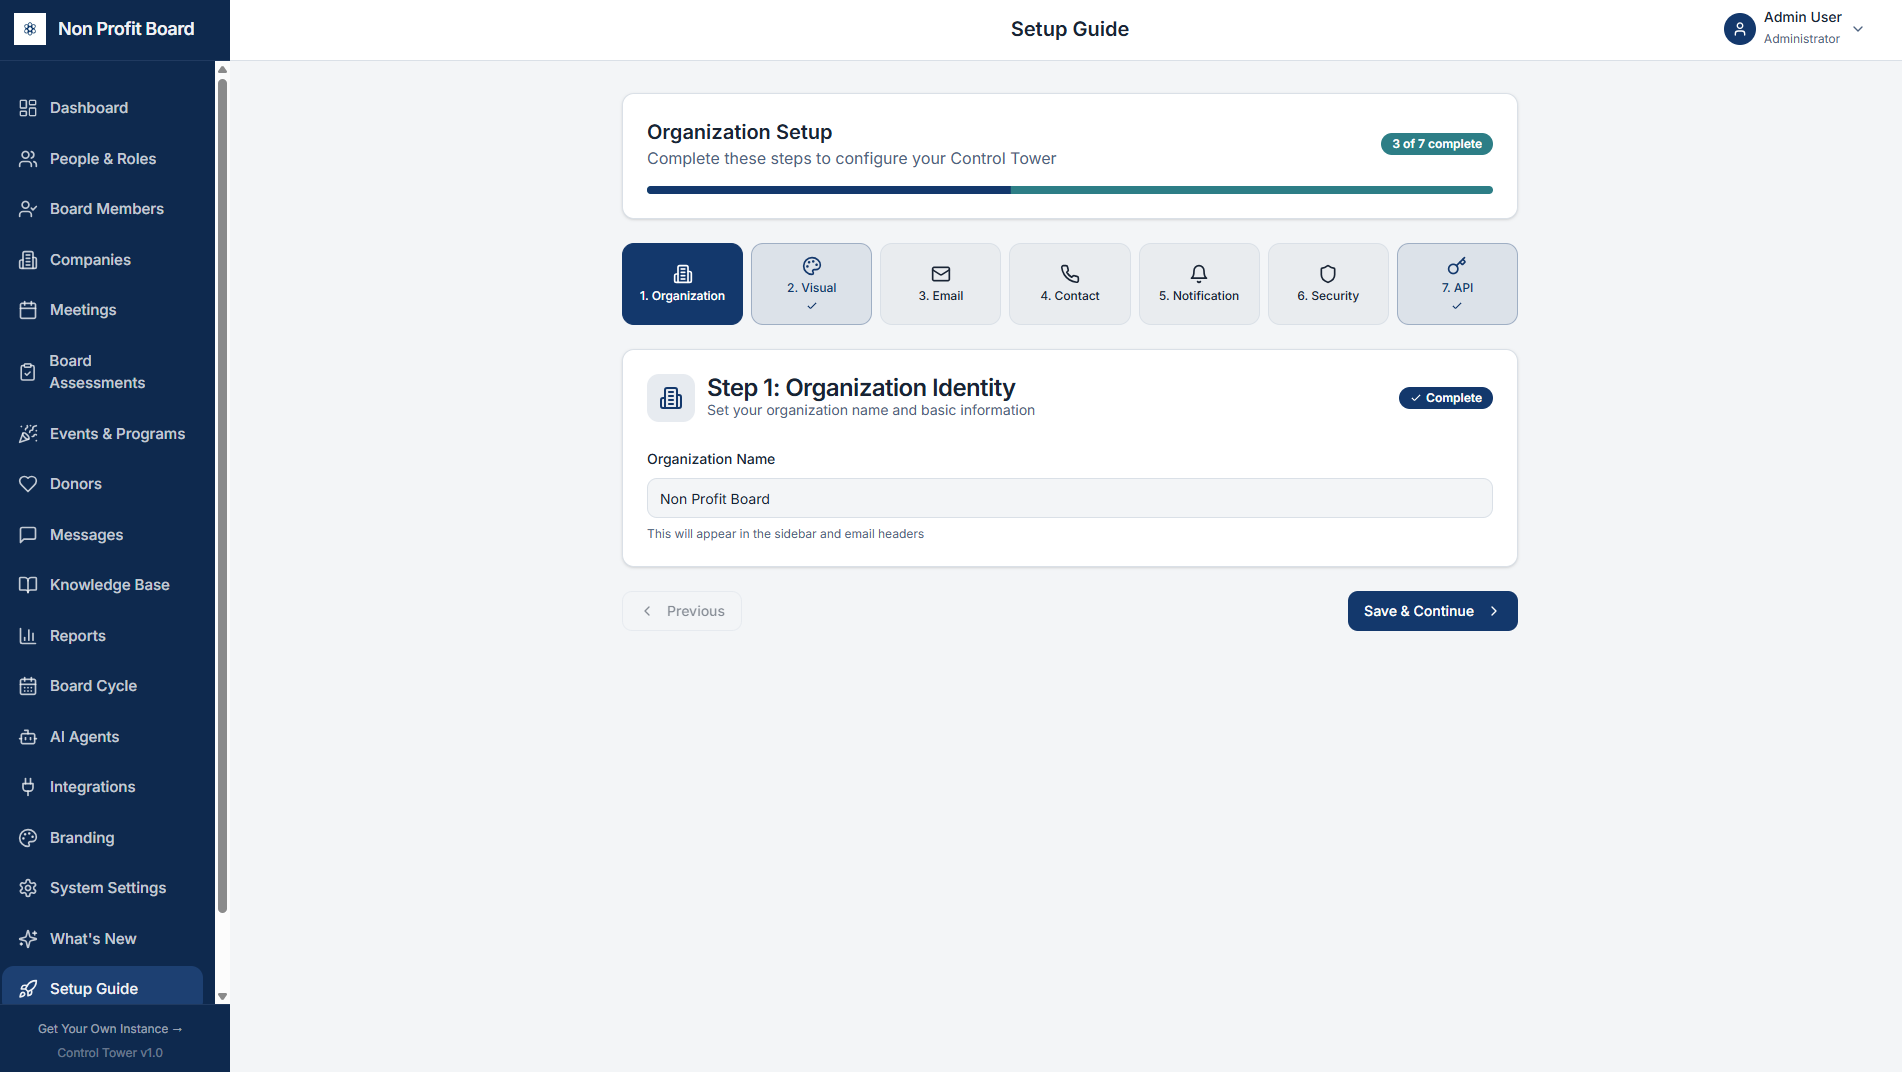
Task: Open the 1. Organization step tab
Action: [x=682, y=284]
